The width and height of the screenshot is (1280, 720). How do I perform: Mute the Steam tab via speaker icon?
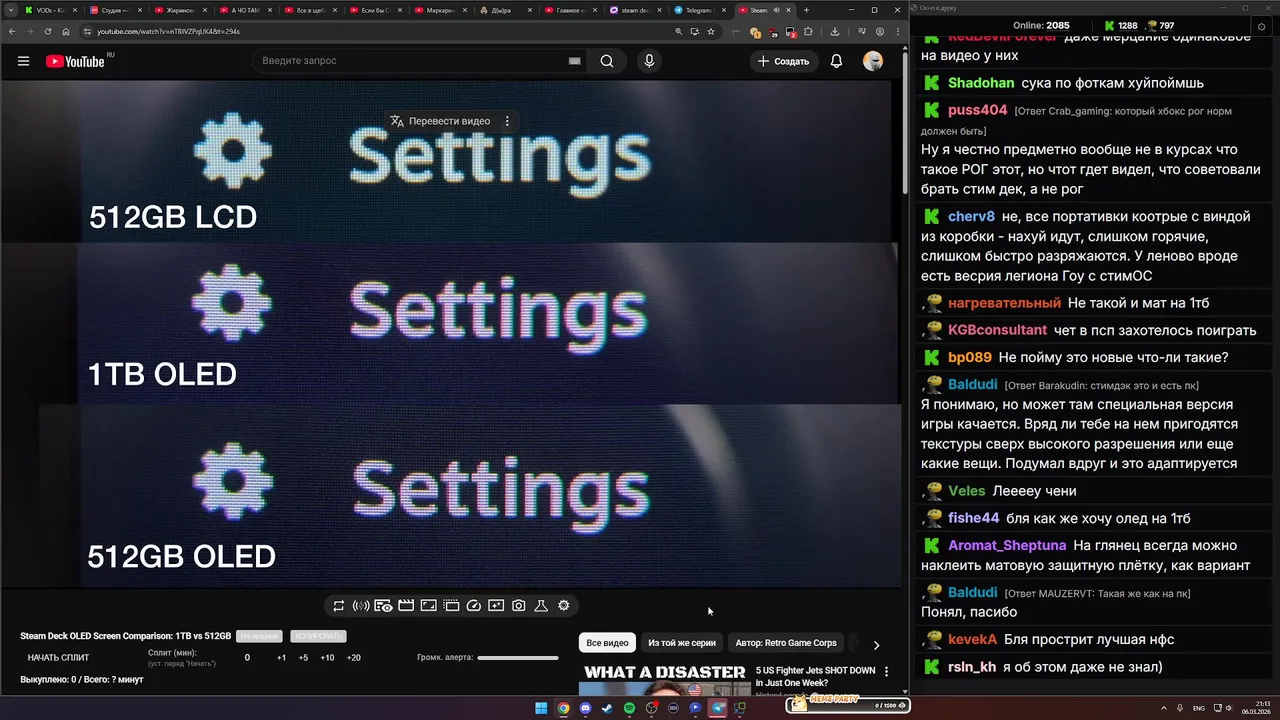coord(776,10)
